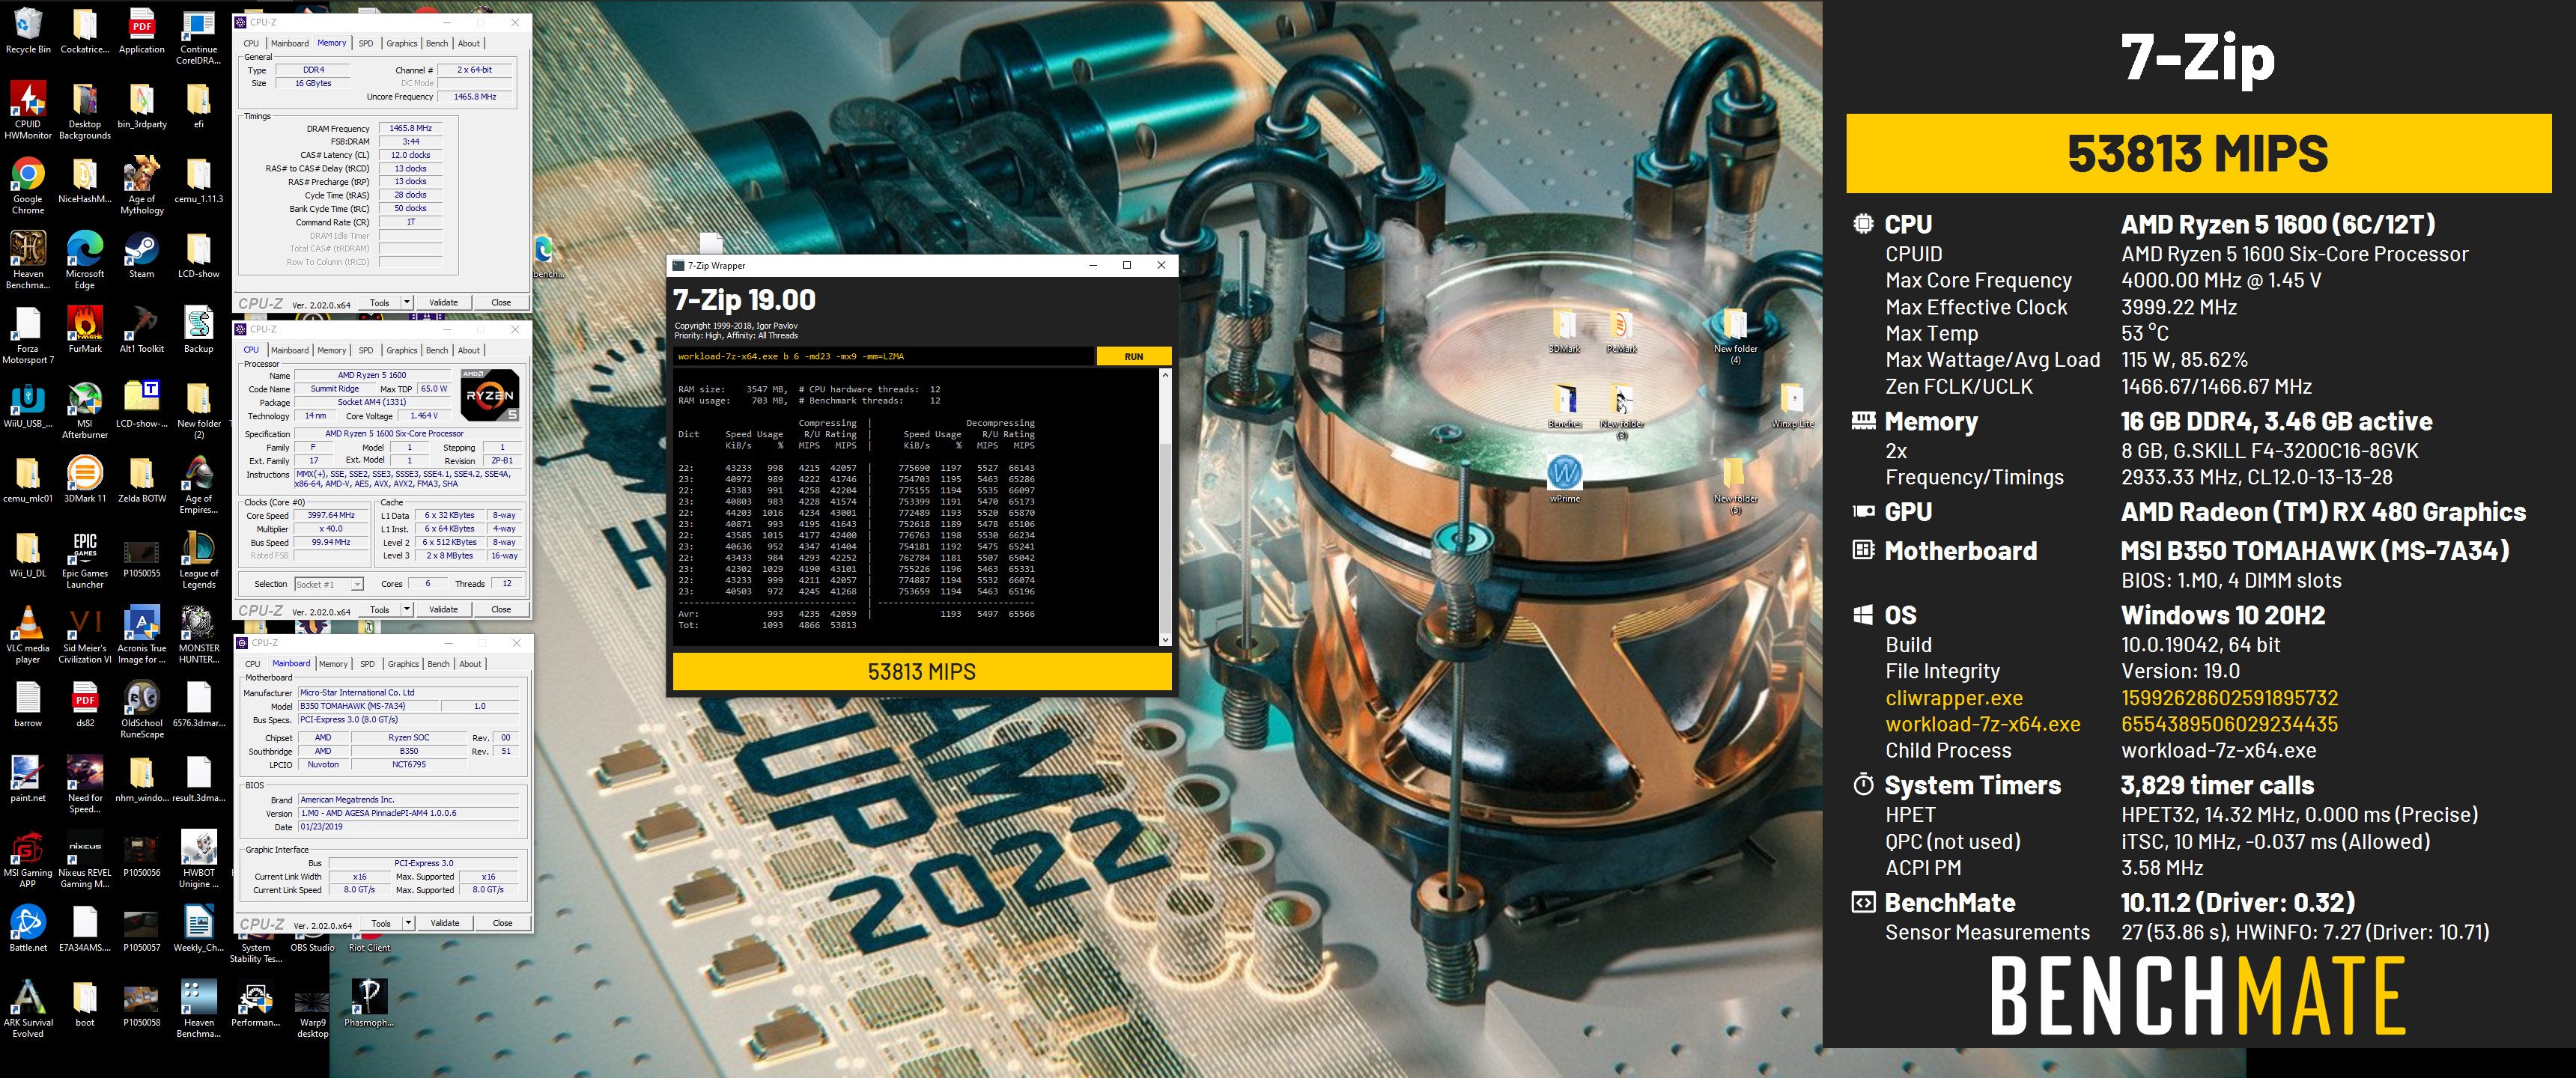Click scroll down arrow in 7-Zip output
This screenshot has width=2576, height=1078.
point(1165,640)
